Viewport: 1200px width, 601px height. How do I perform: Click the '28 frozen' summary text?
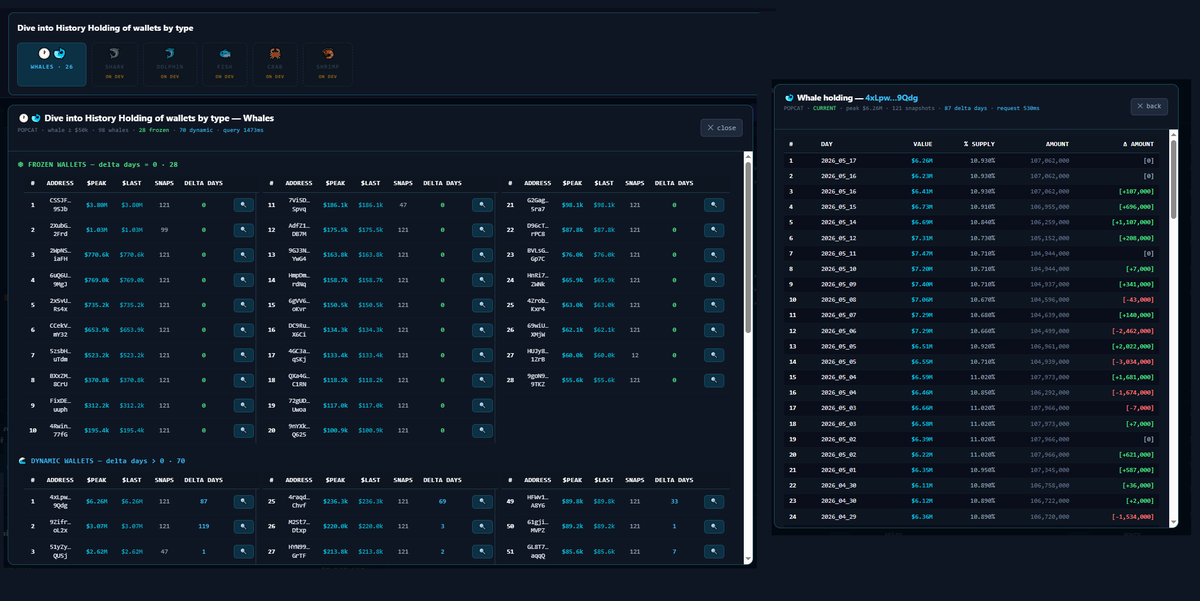[155, 130]
